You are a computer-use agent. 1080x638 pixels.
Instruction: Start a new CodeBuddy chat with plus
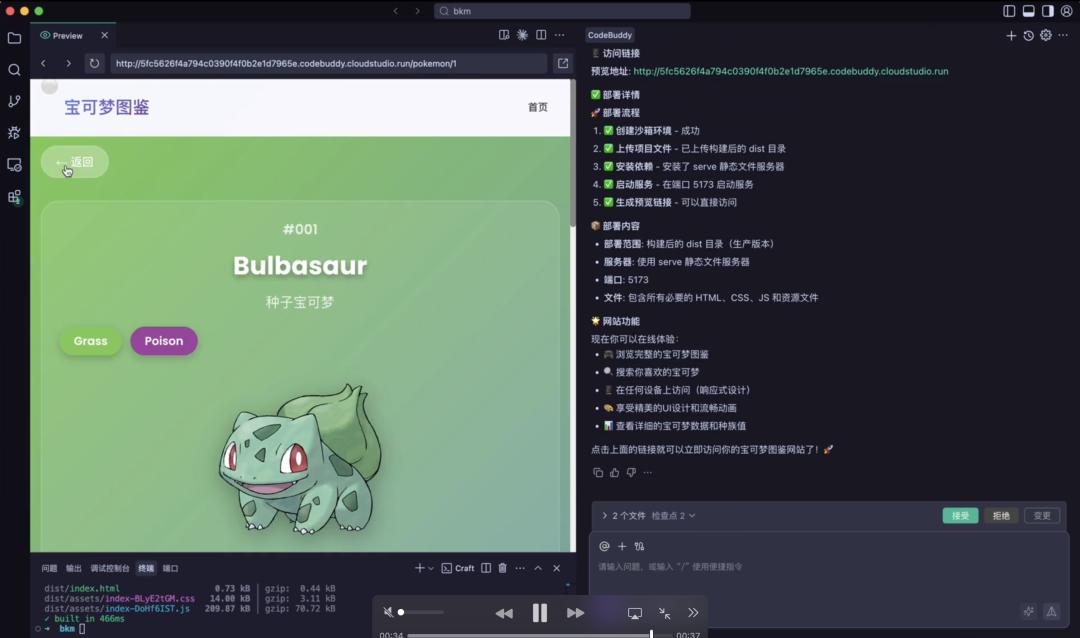click(1010, 35)
